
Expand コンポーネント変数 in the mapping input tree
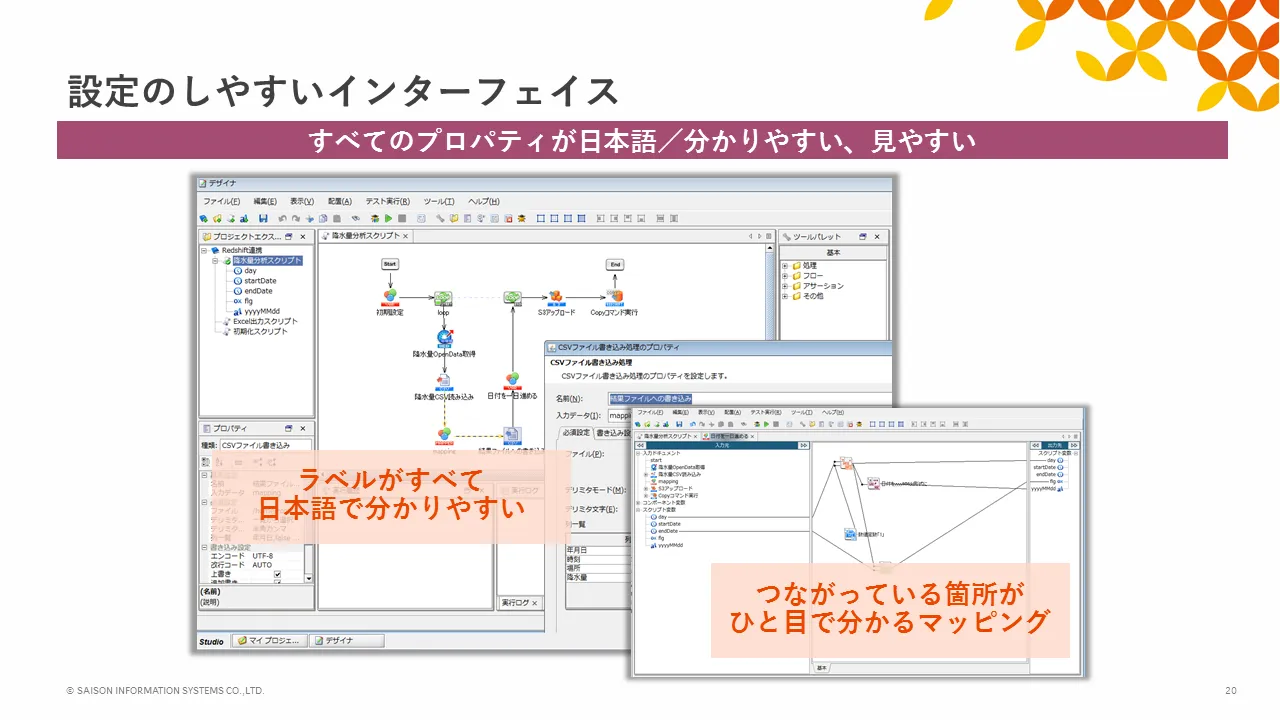point(639,502)
